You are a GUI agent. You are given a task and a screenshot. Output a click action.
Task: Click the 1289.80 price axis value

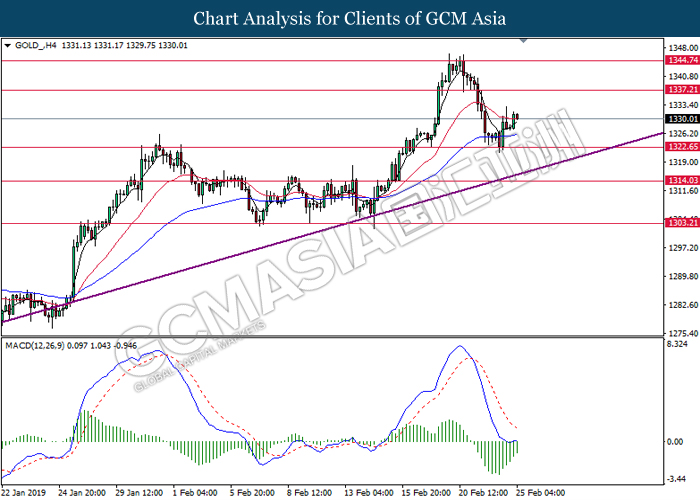683,276
